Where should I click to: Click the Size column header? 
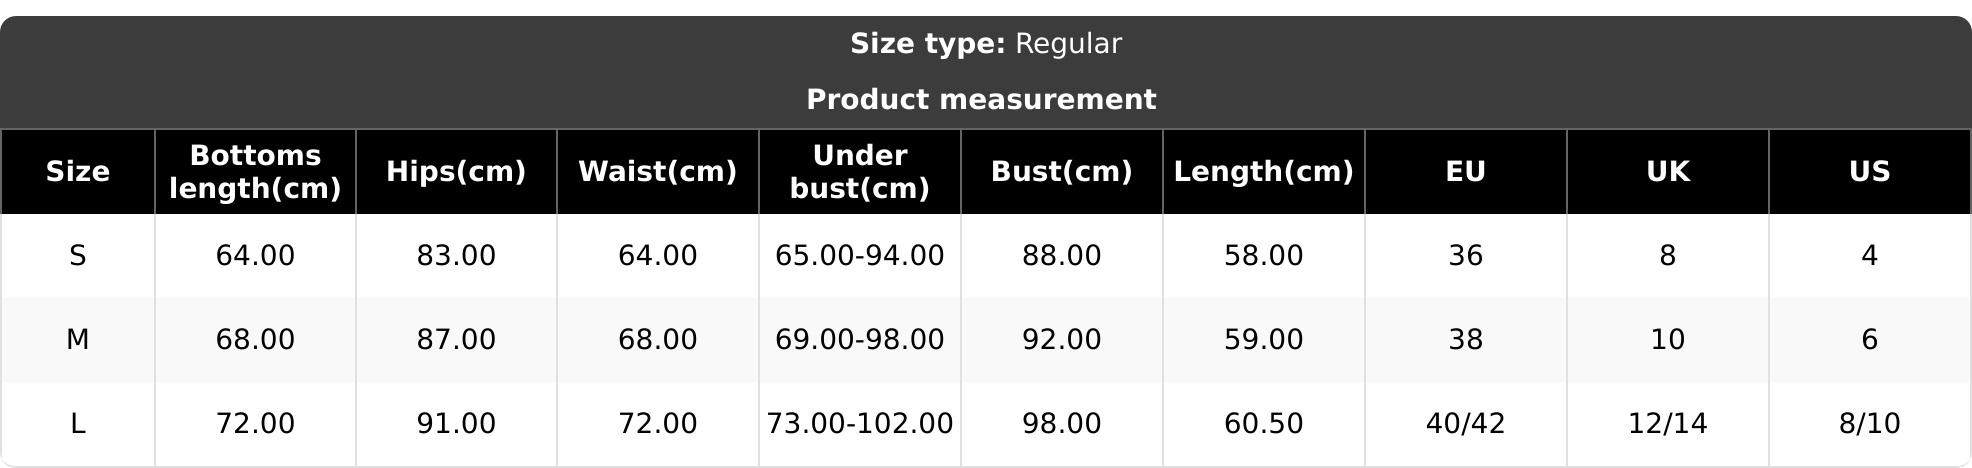coord(77,172)
